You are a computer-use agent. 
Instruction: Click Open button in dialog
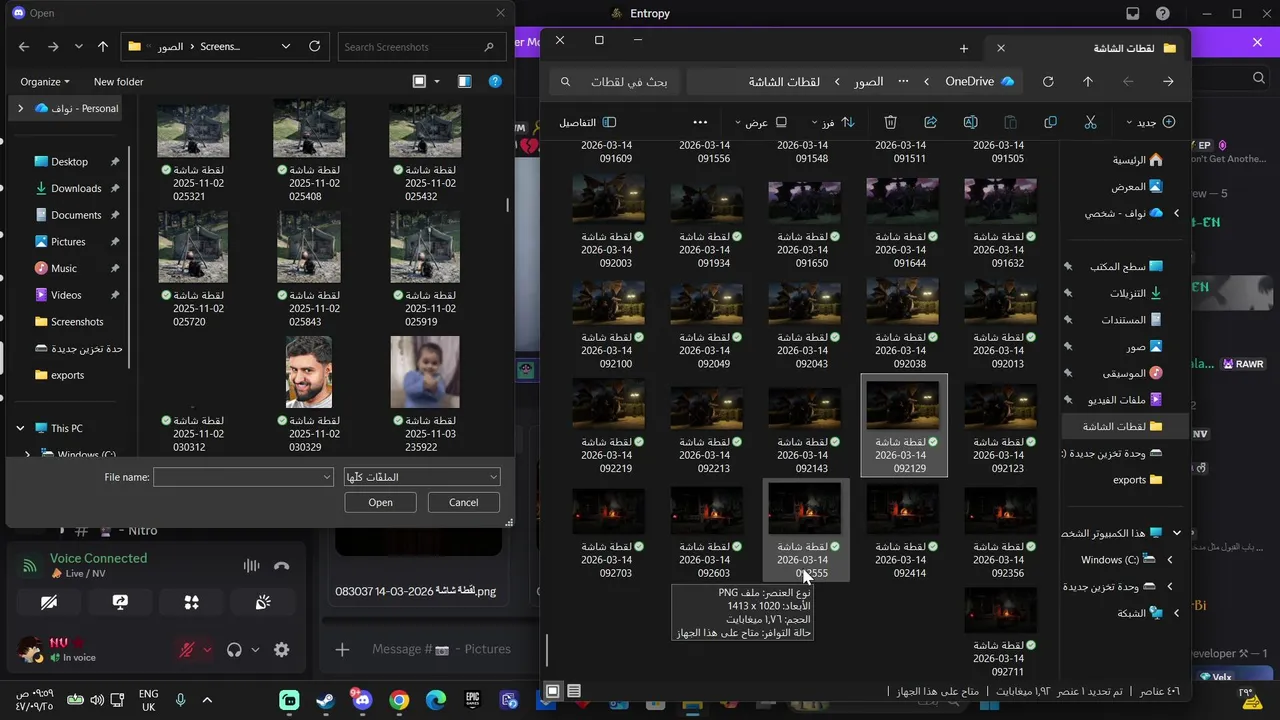tap(380, 502)
